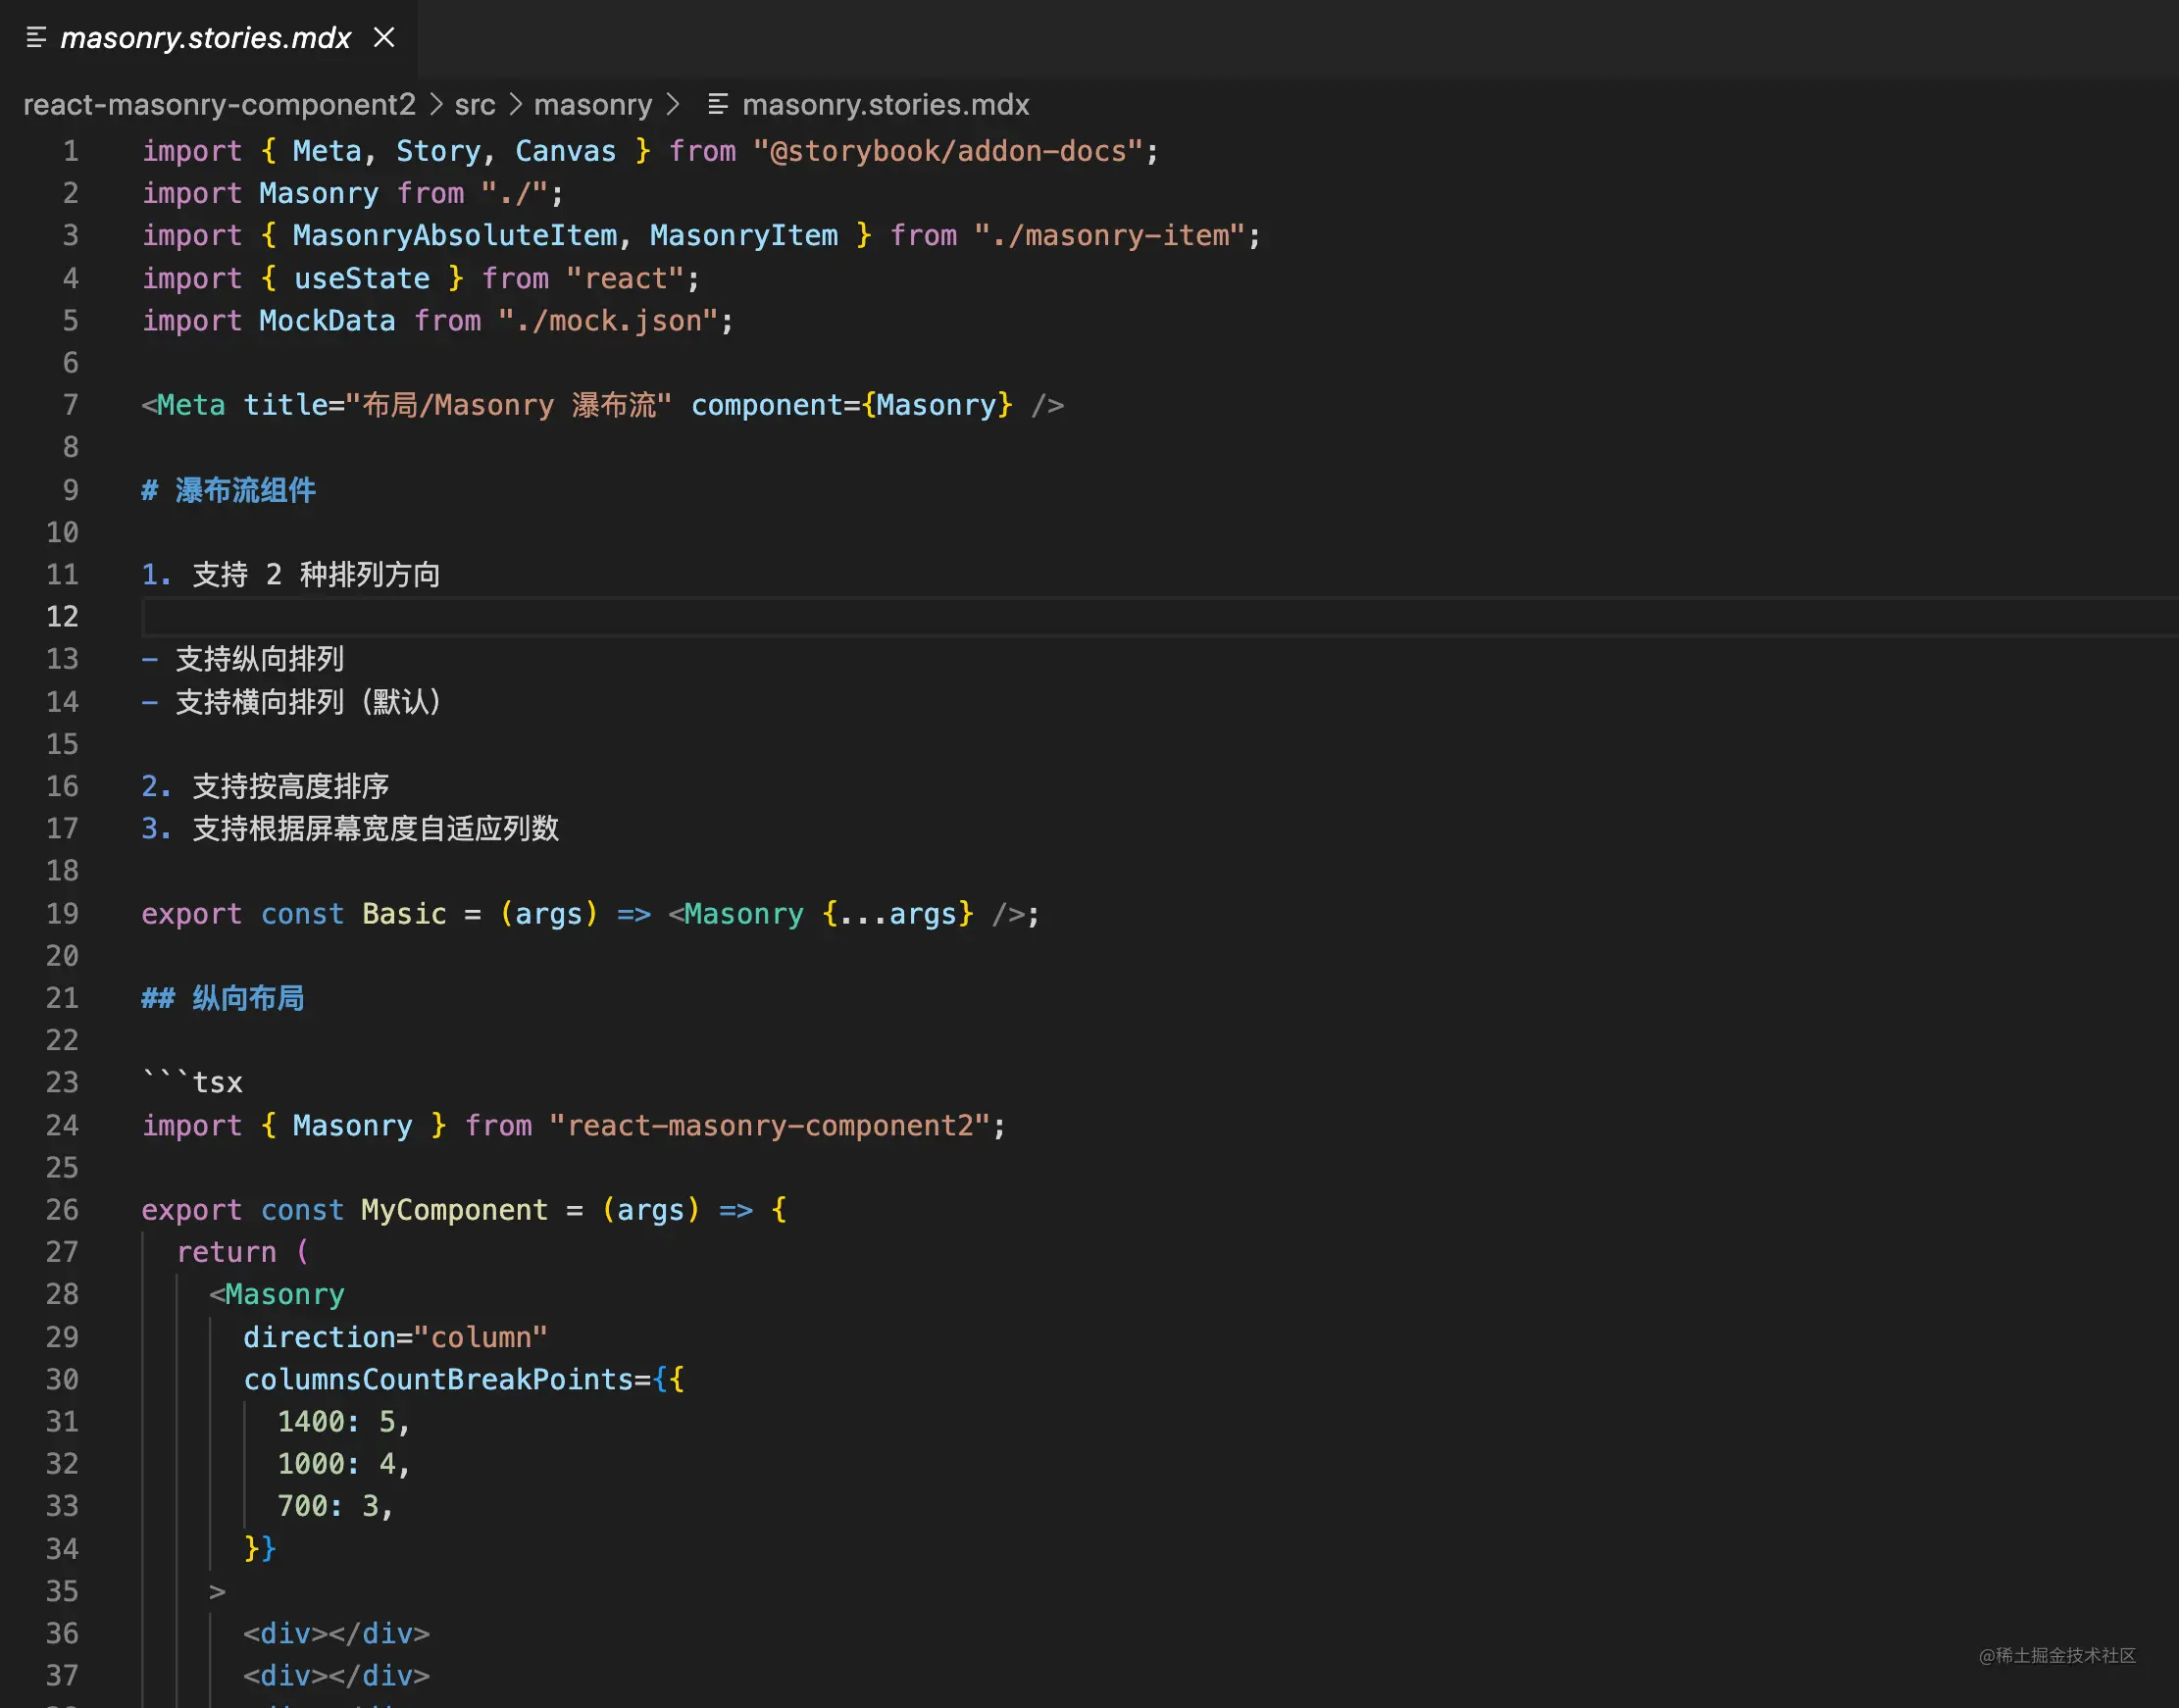Click the empty current line 12
Viewport: 2179px width, 1708px height.
[1160, 616]
